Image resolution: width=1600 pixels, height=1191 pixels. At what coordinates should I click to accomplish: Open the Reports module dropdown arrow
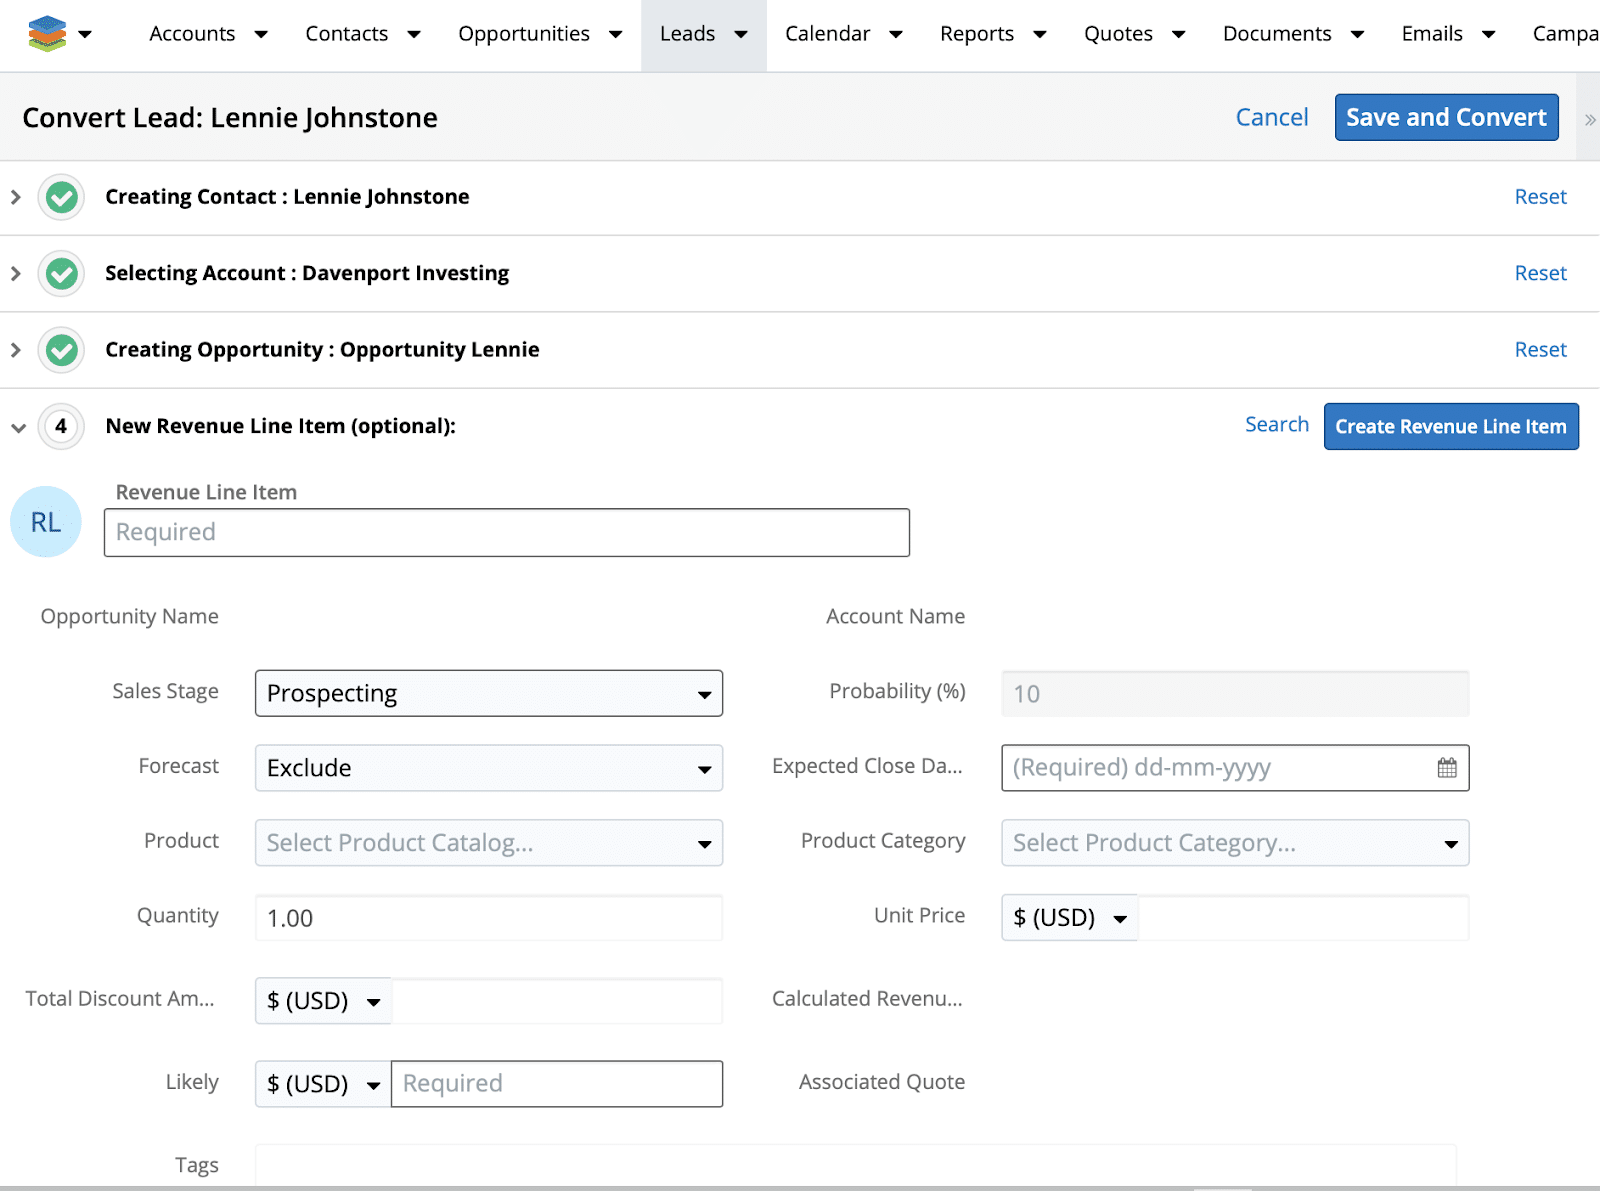click(1040, 34)
